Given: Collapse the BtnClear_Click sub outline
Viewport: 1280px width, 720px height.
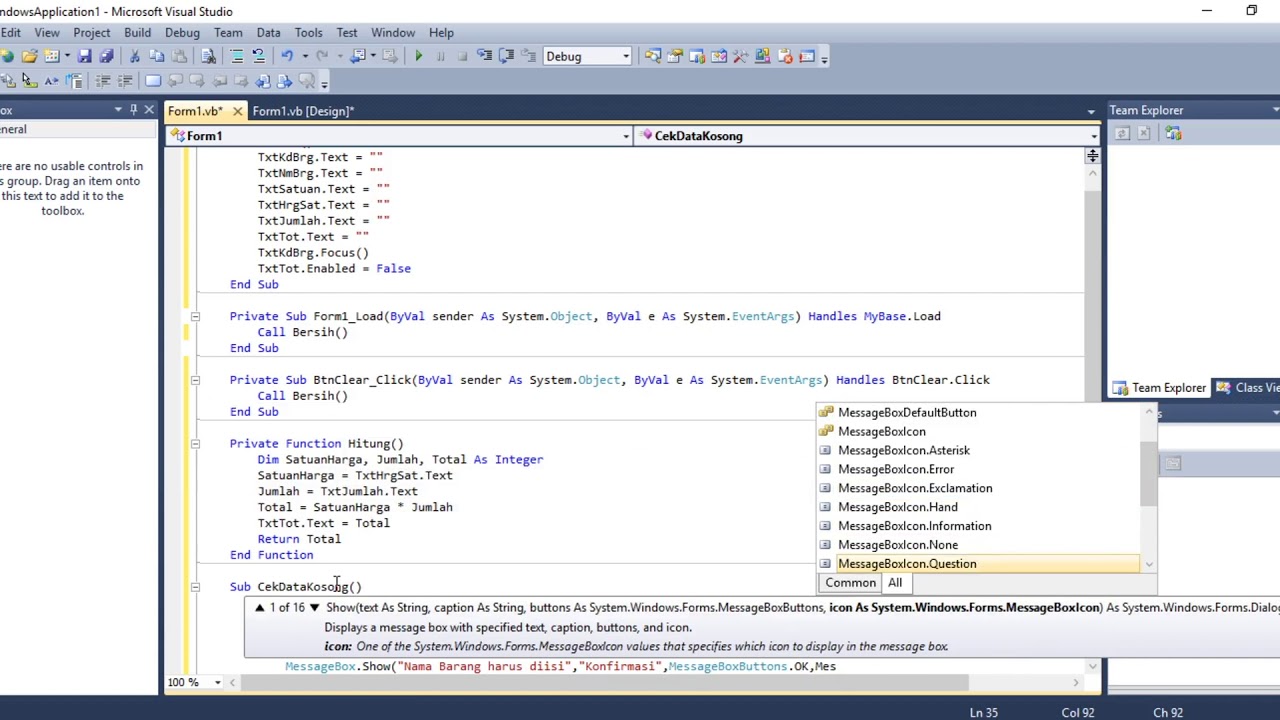Looking at the screenshot, I should pos(195,380).
